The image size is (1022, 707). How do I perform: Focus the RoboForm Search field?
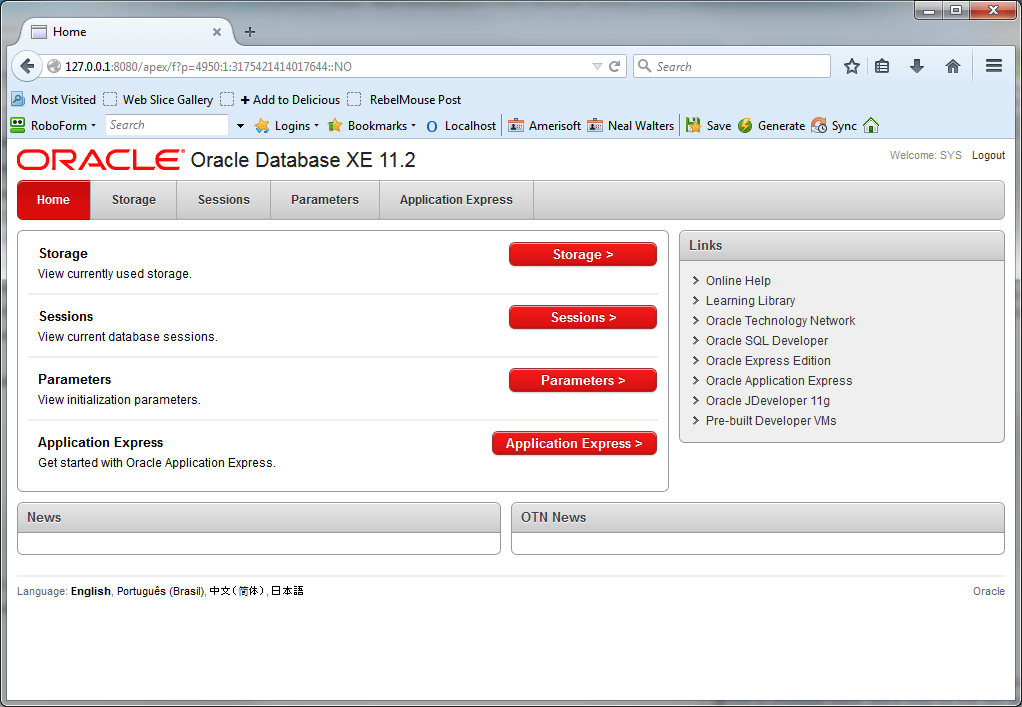click(x=167, y=125)
